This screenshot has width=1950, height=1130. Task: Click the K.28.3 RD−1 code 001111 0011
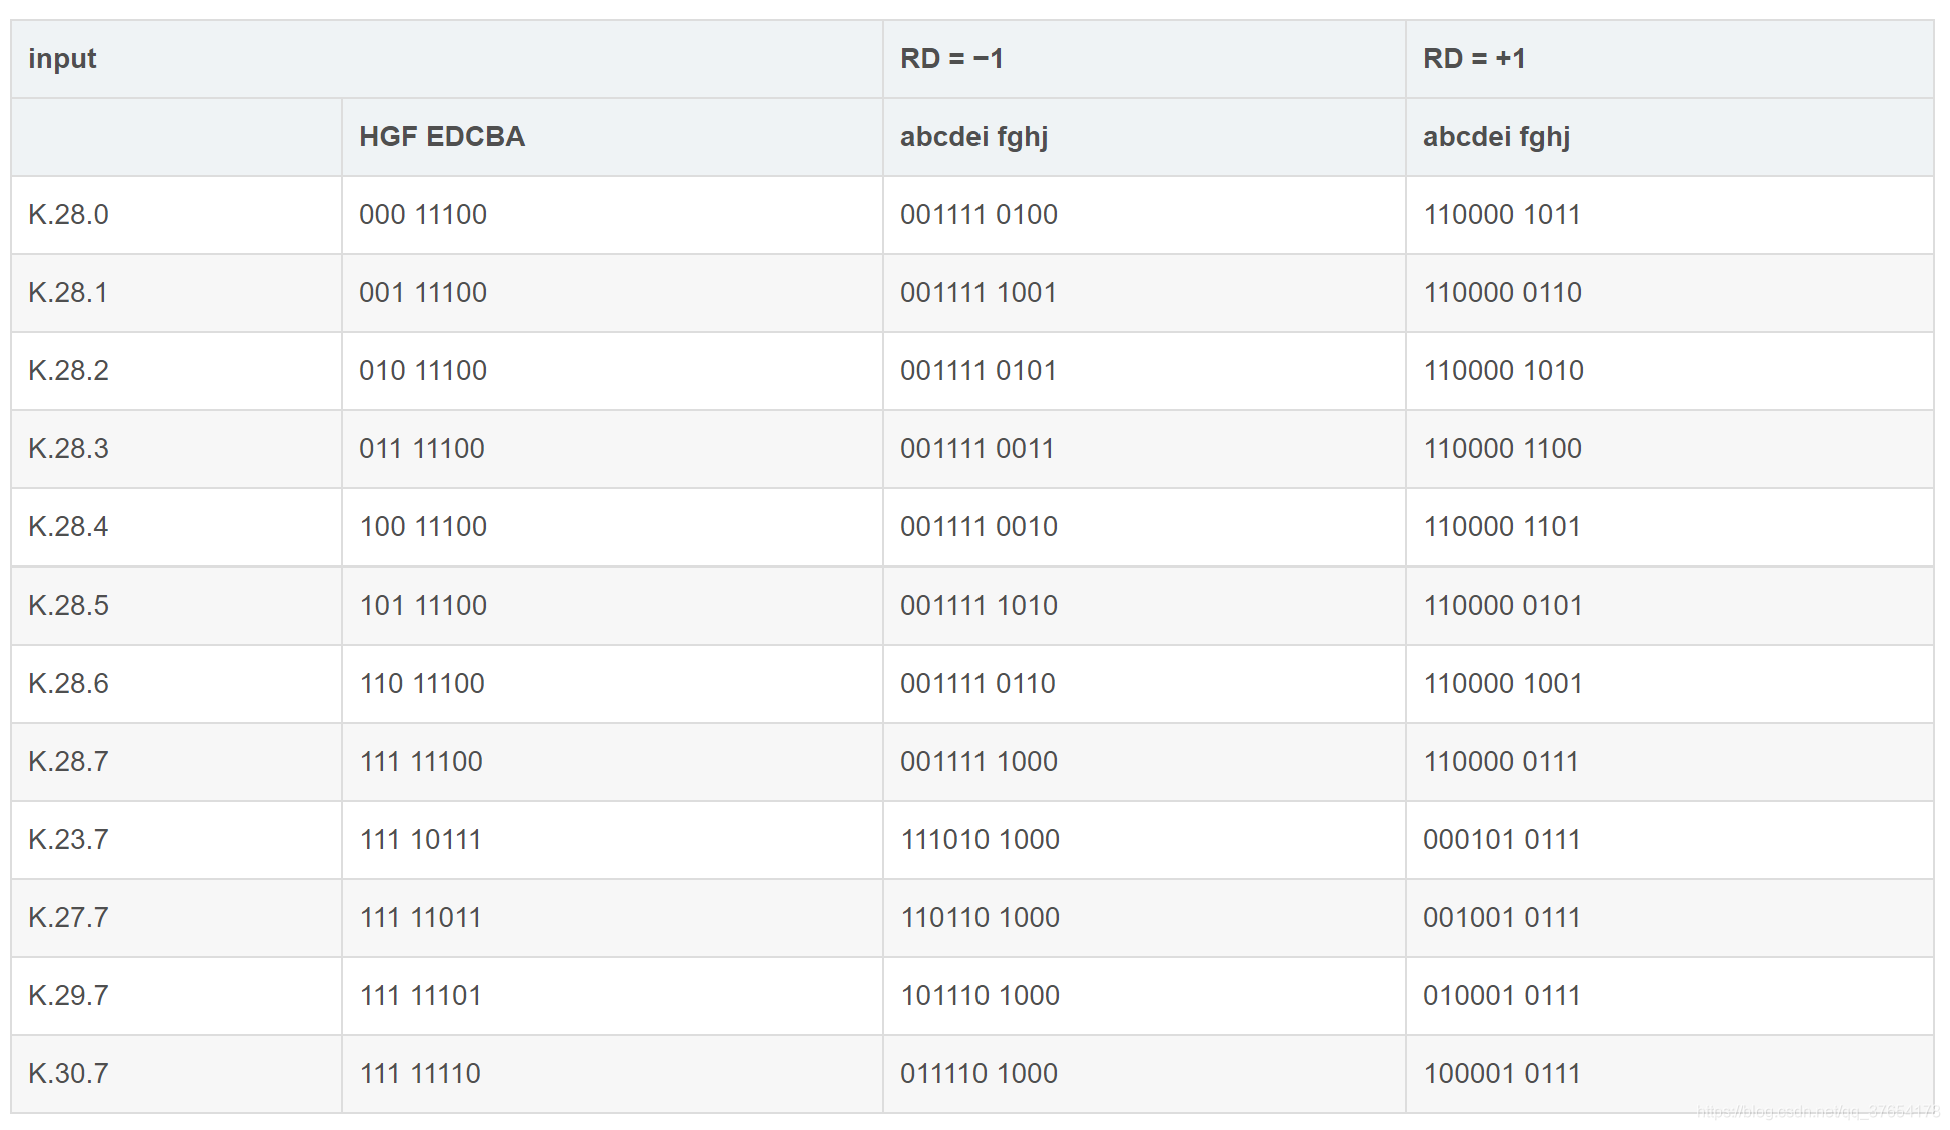pyautogui.click(x=977, y=449)
